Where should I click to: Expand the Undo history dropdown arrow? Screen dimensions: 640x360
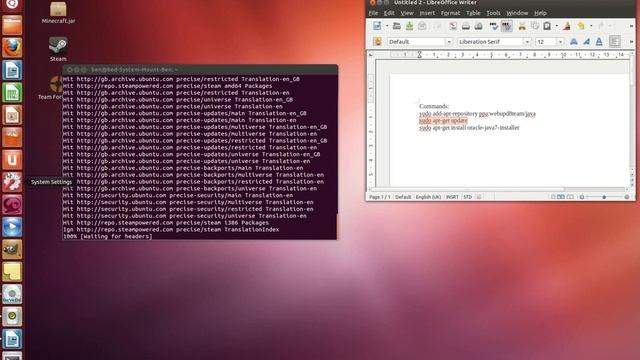[591, 27]
